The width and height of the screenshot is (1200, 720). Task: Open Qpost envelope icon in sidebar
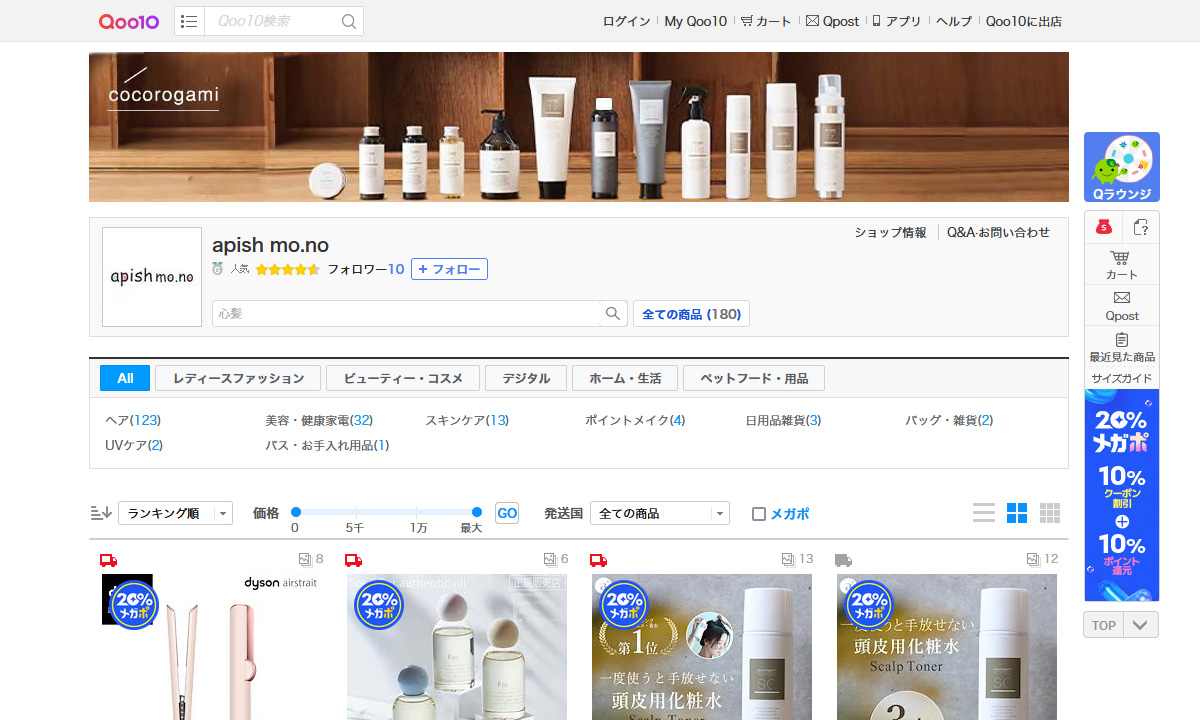coord(1121,298)
